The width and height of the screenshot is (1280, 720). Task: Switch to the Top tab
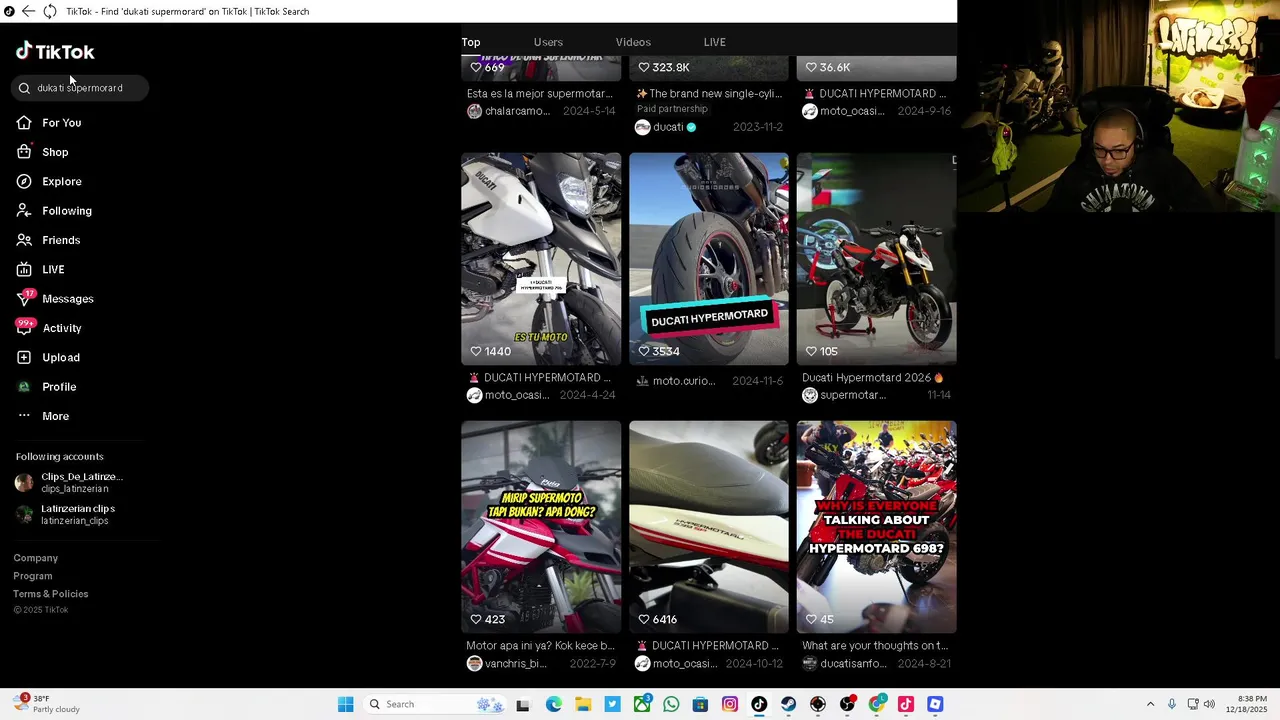[471, 42]
